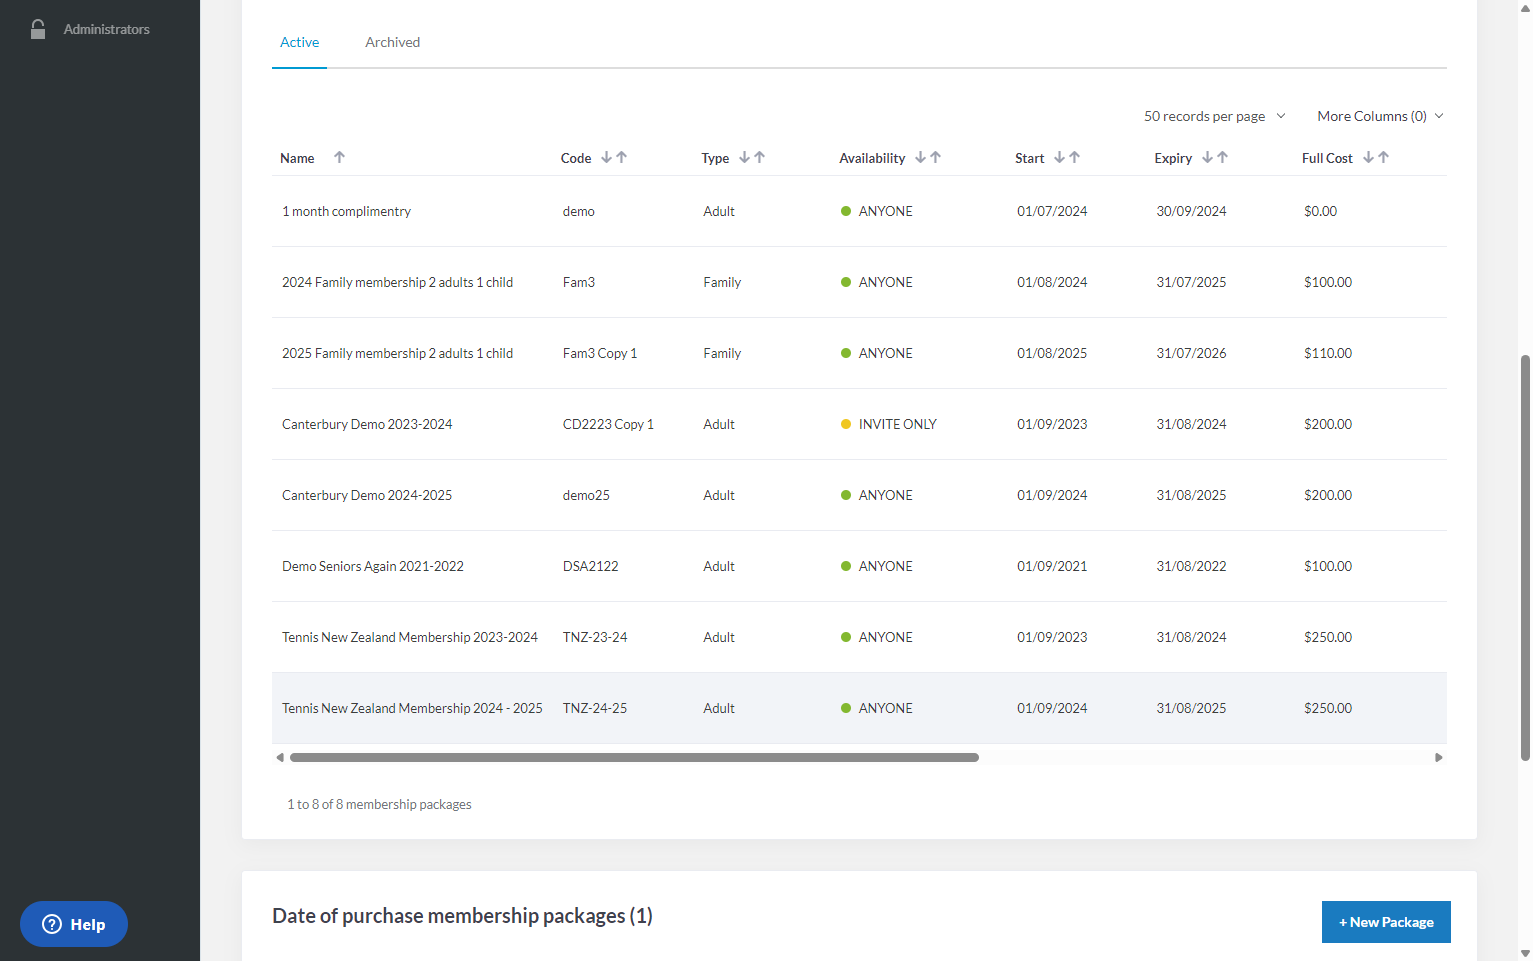Screen dimensions: 1533x961
Task: Sort Full Cost column descending arrow
Action: [1368, 157]
